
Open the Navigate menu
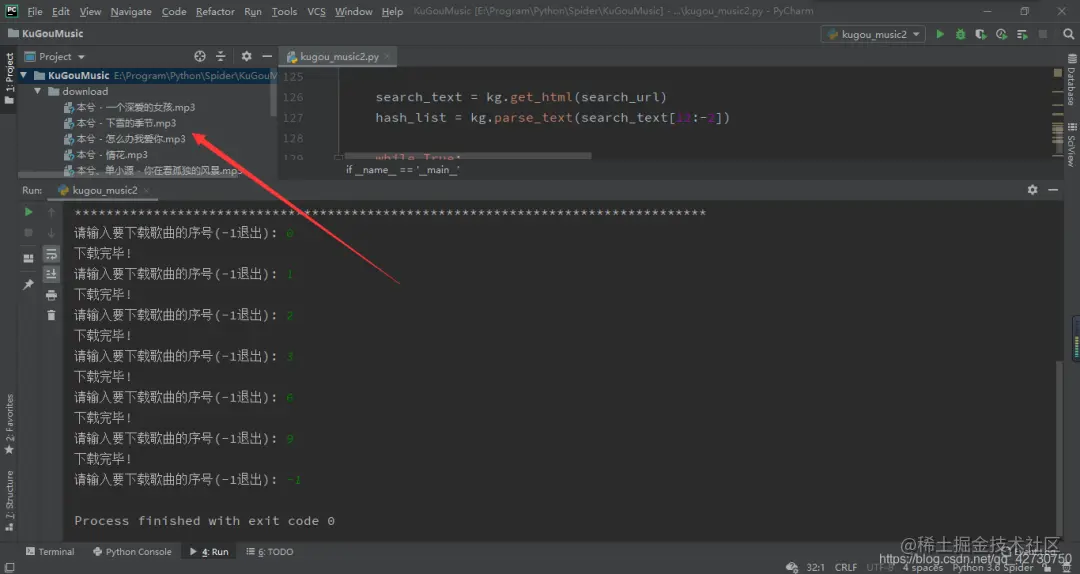click(x=131, y=12)
